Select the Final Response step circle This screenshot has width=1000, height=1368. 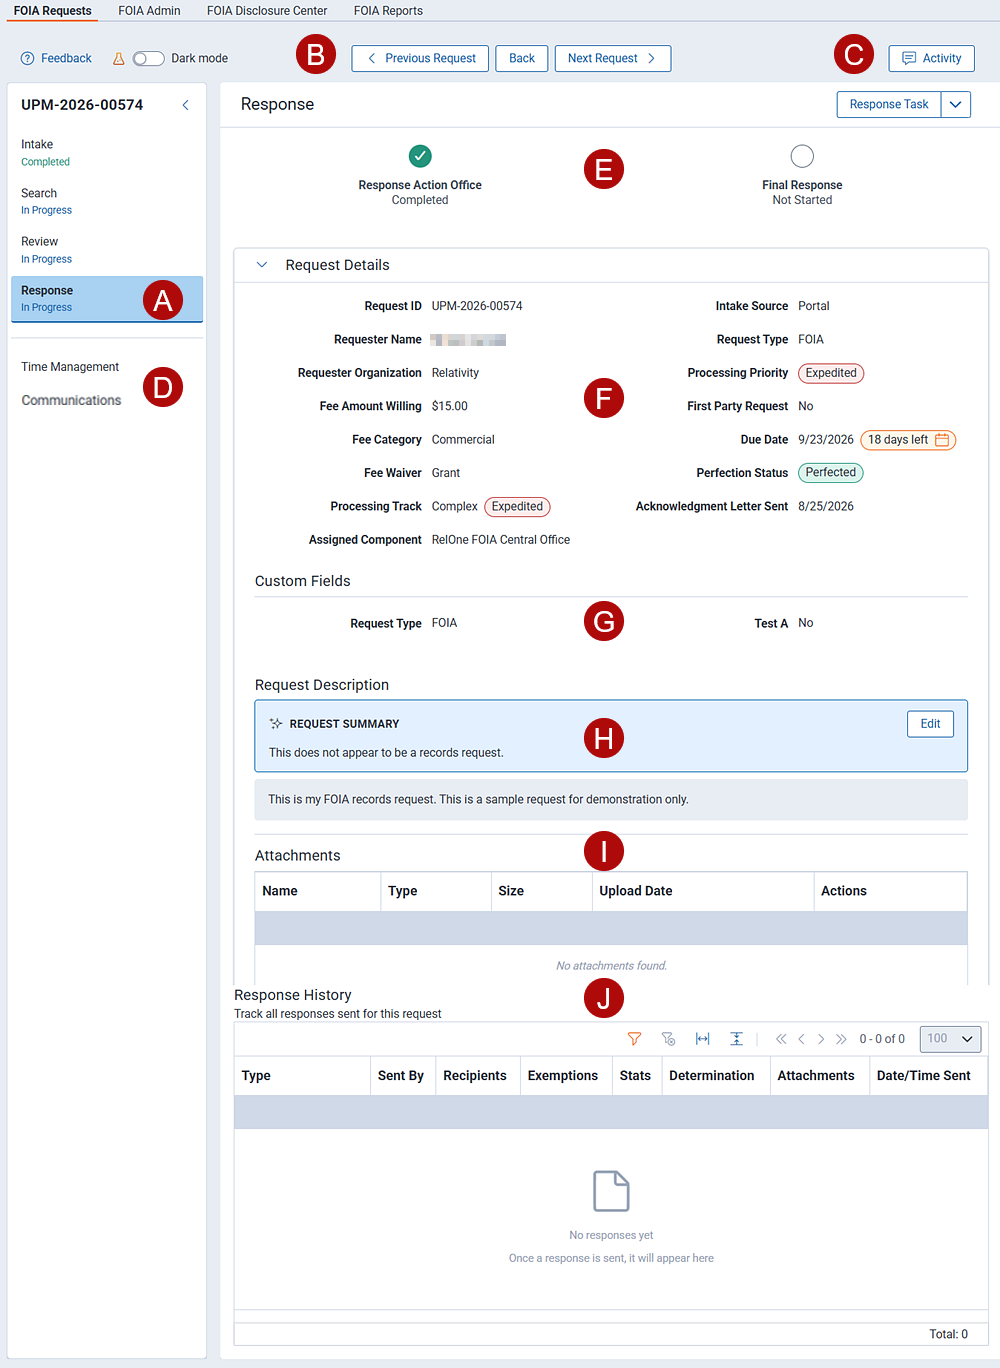pyautogui.click(x=802, y=156)
